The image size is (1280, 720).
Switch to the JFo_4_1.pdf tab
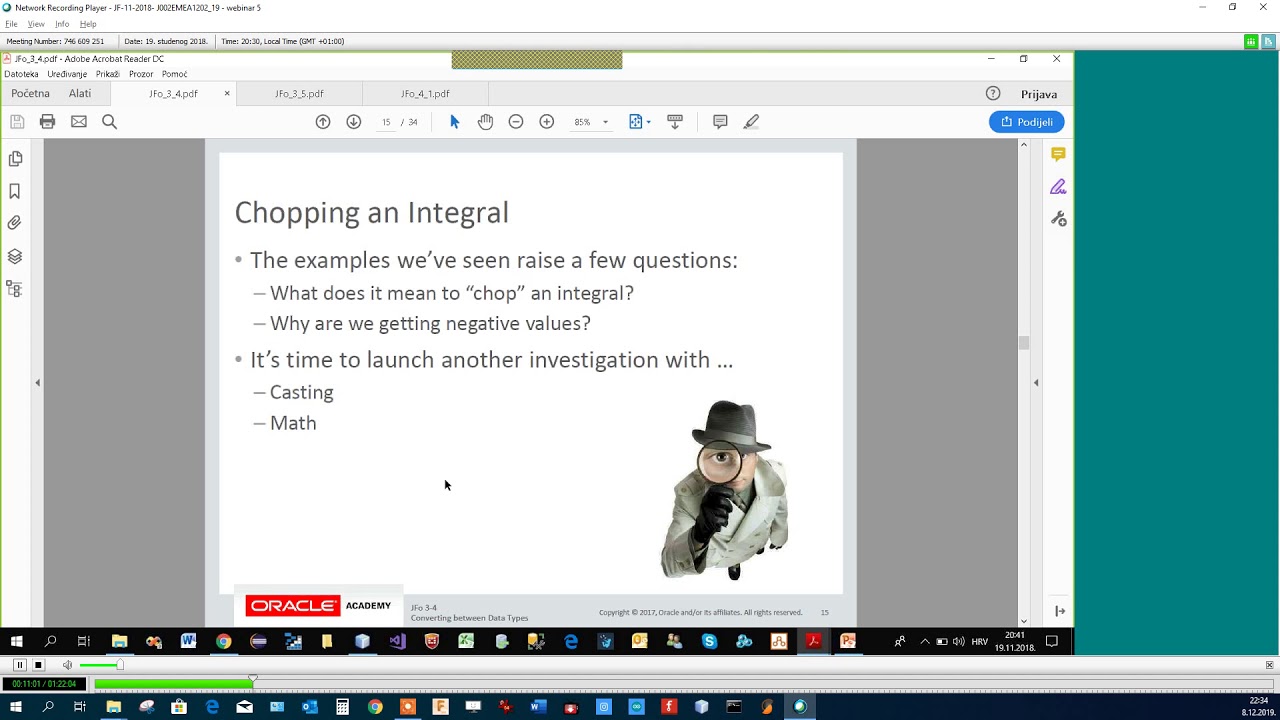[425, 94]
